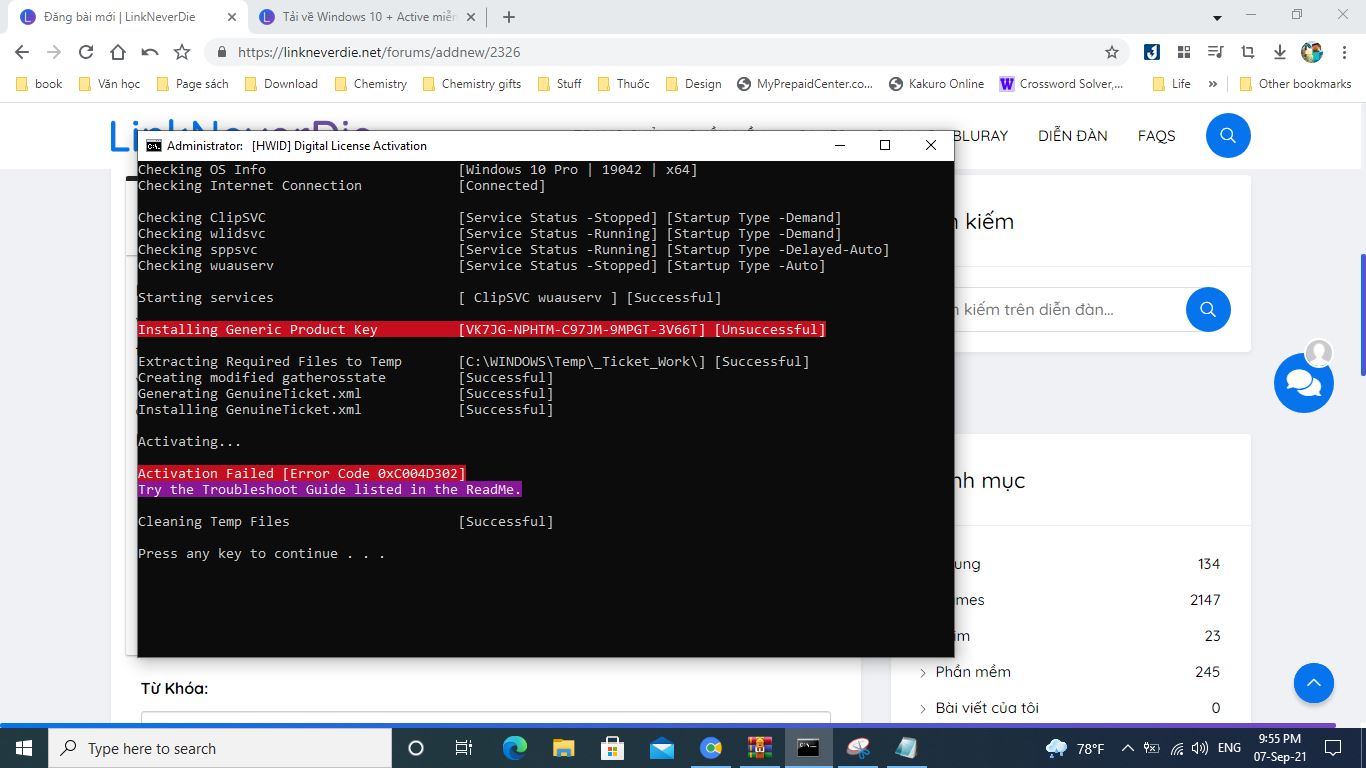Open the J extension icon next to the address bar
Image resolution: width=1366 pixels, height=768 pixels.
(1150, 51)
